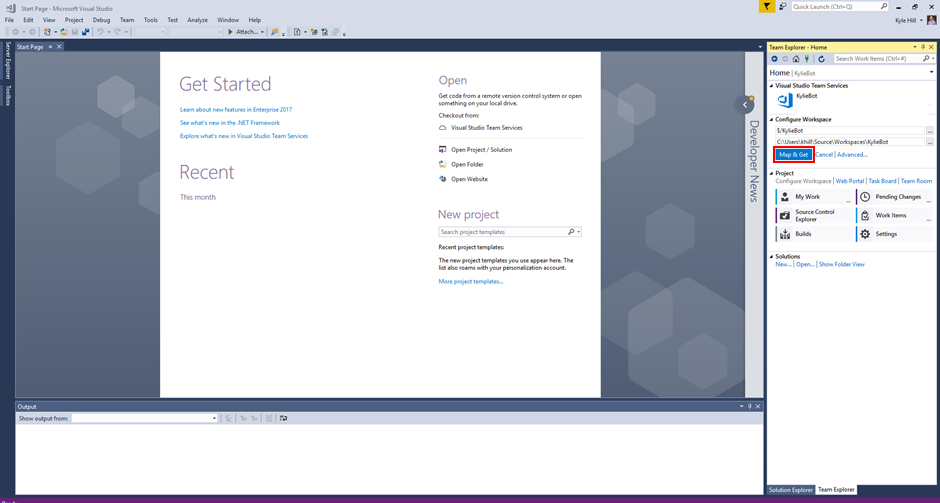Open the Toolbox side tab

pyautogui.click(x=8, y=95)
